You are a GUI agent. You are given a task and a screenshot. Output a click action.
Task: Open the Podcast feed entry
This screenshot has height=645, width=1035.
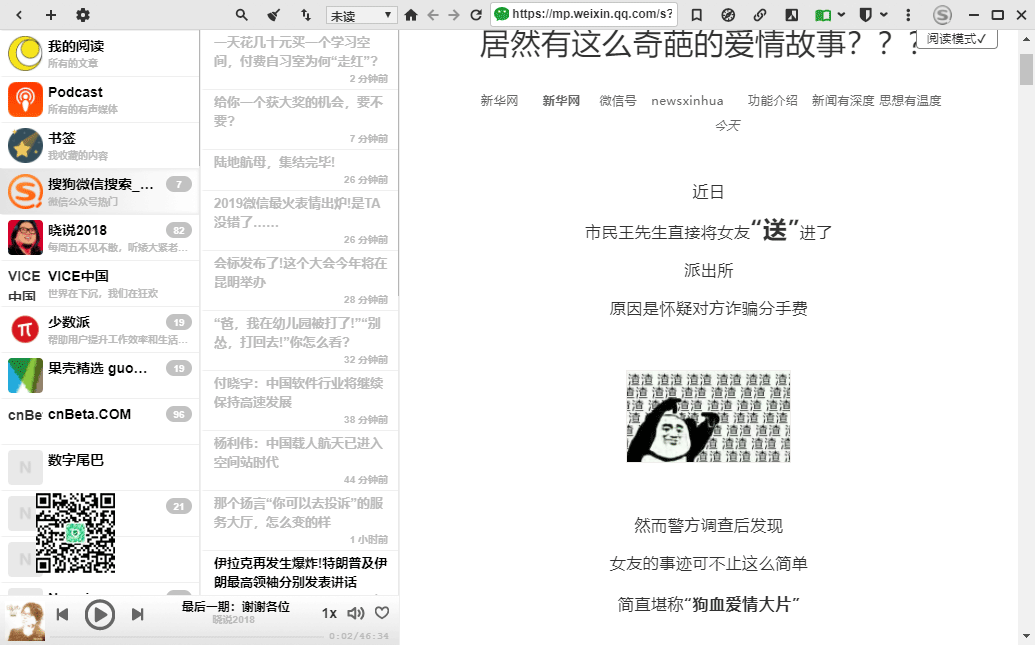[x=100, y=100]
